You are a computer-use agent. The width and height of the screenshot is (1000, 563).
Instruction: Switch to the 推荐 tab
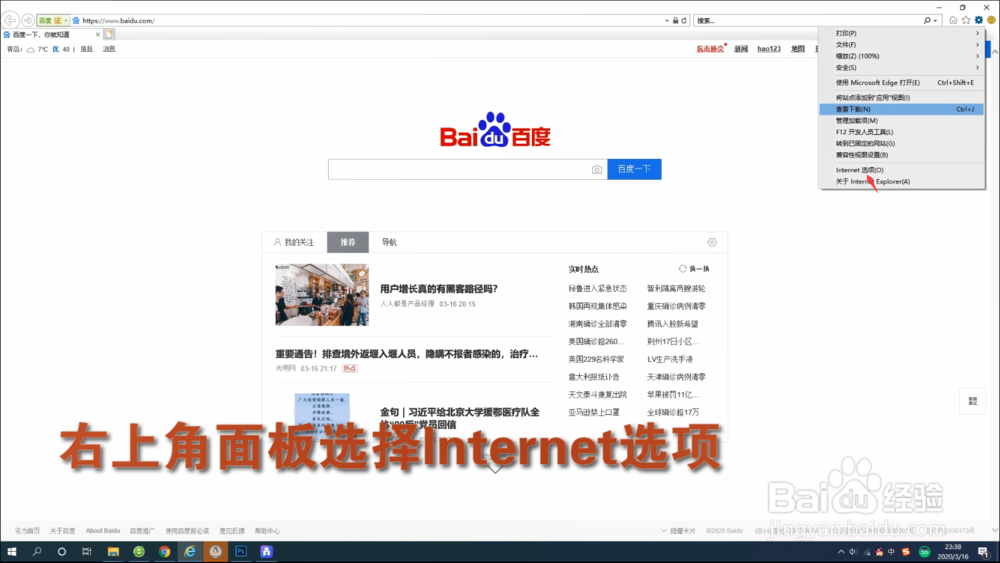coord(348,242)
